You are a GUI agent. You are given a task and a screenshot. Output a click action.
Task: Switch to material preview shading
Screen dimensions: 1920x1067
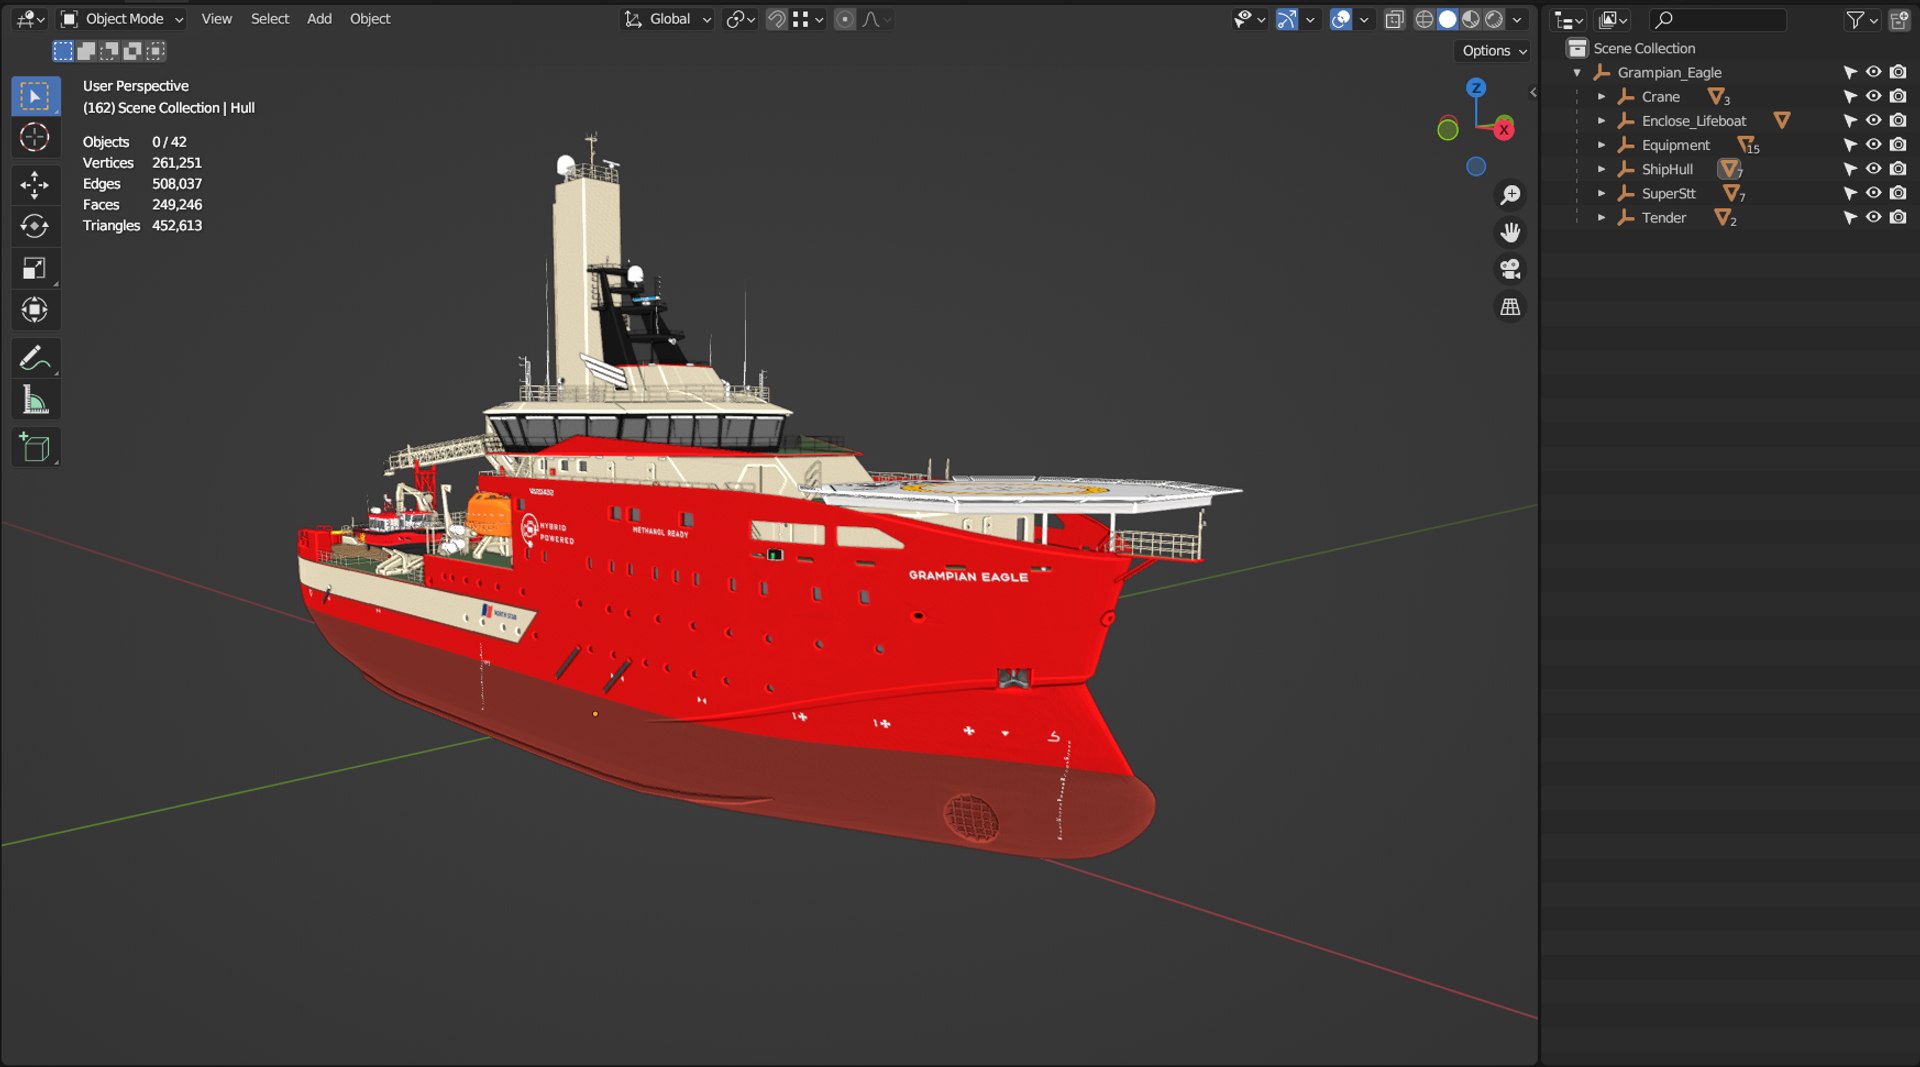click(1470, 19)
